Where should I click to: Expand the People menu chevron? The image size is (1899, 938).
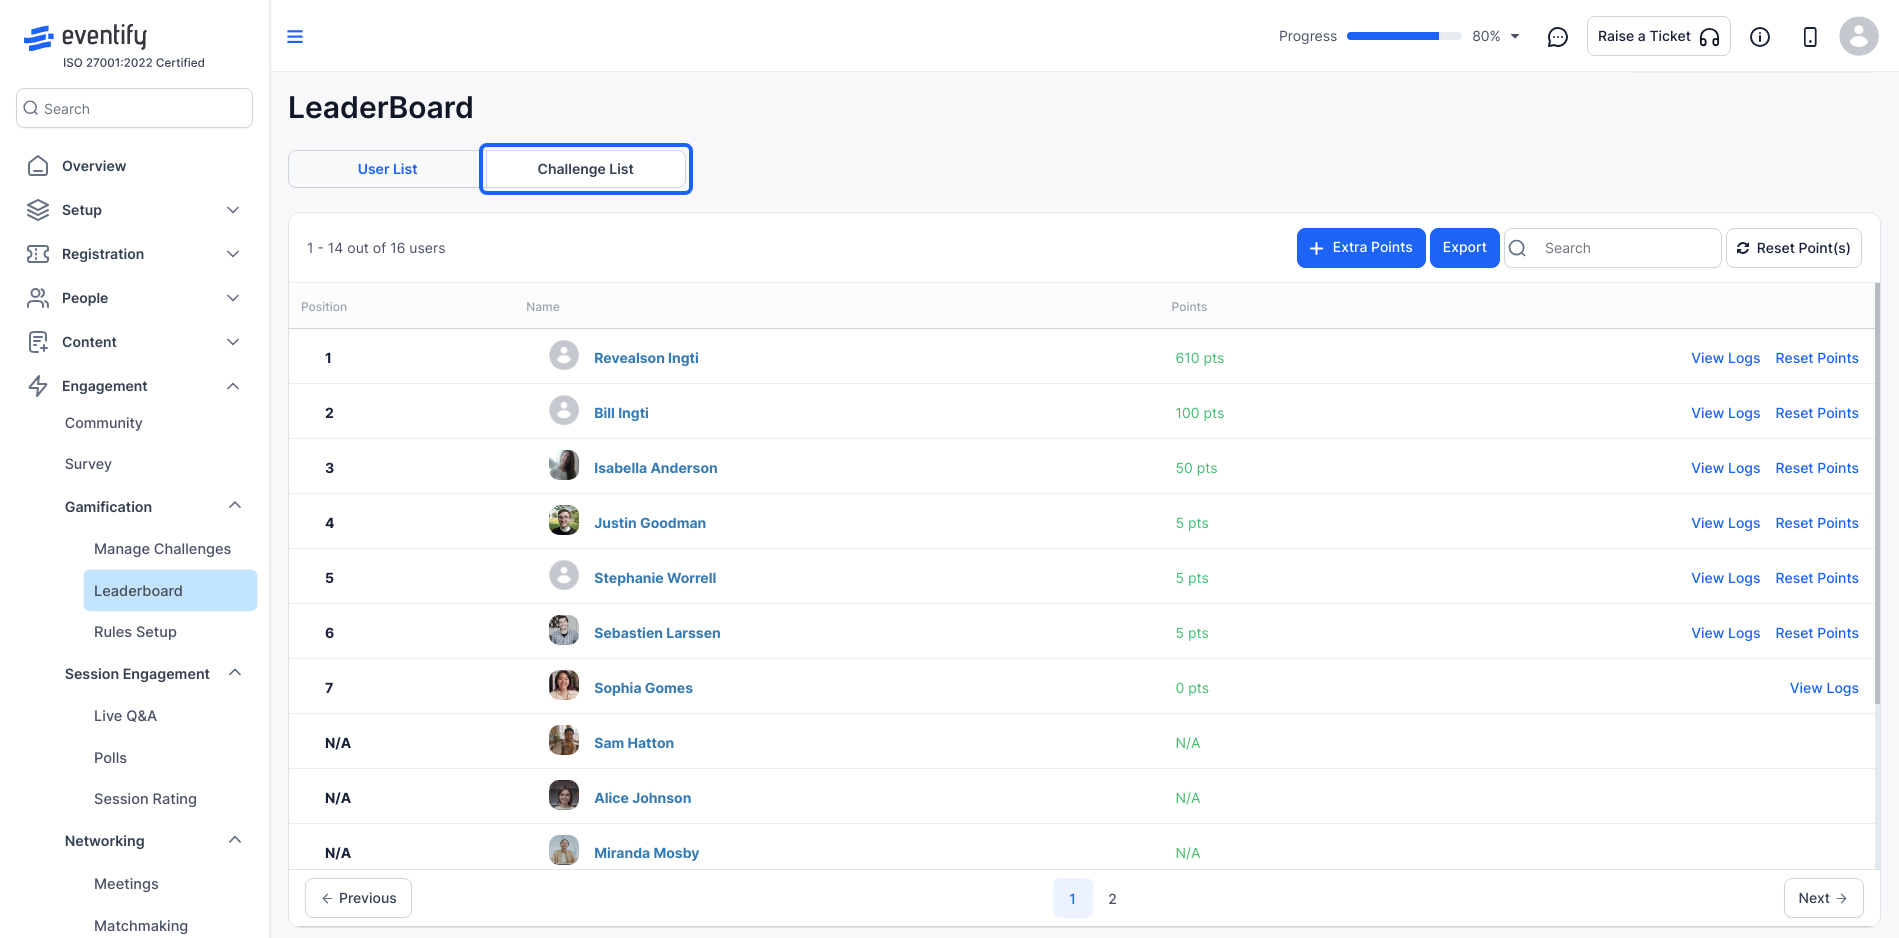[233, 298]
